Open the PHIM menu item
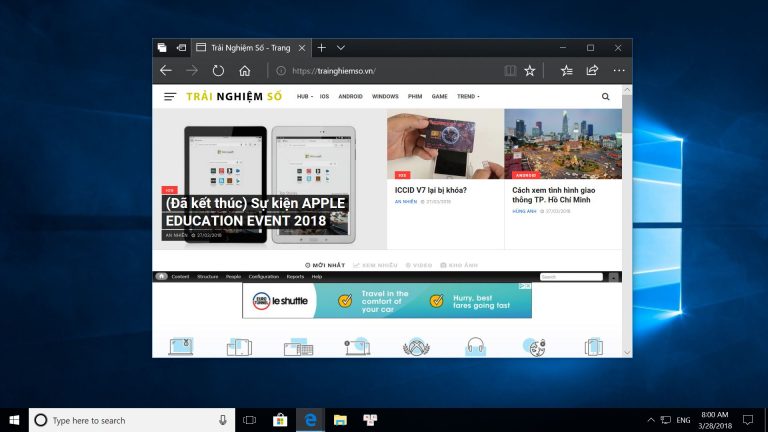The width and height of the screenshot is (768, 432). (x=415, y=96)
